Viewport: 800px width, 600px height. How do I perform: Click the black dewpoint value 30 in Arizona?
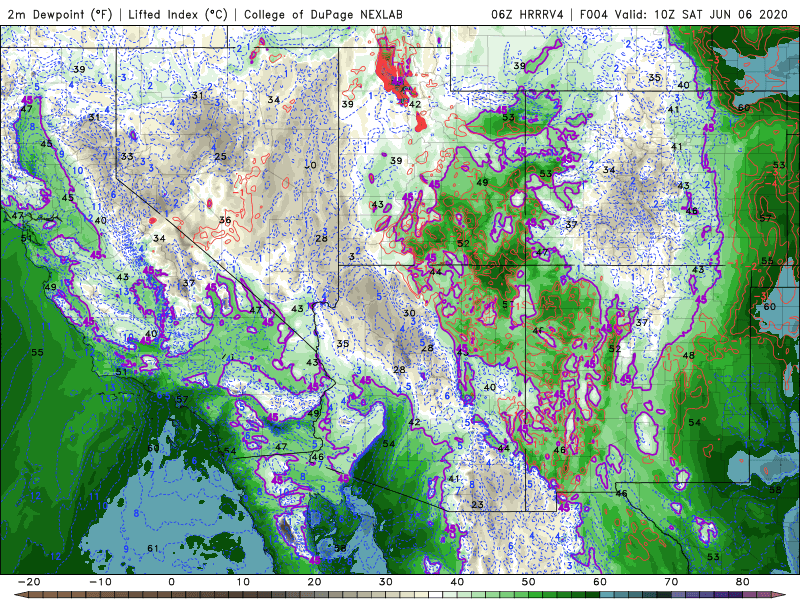409,313
